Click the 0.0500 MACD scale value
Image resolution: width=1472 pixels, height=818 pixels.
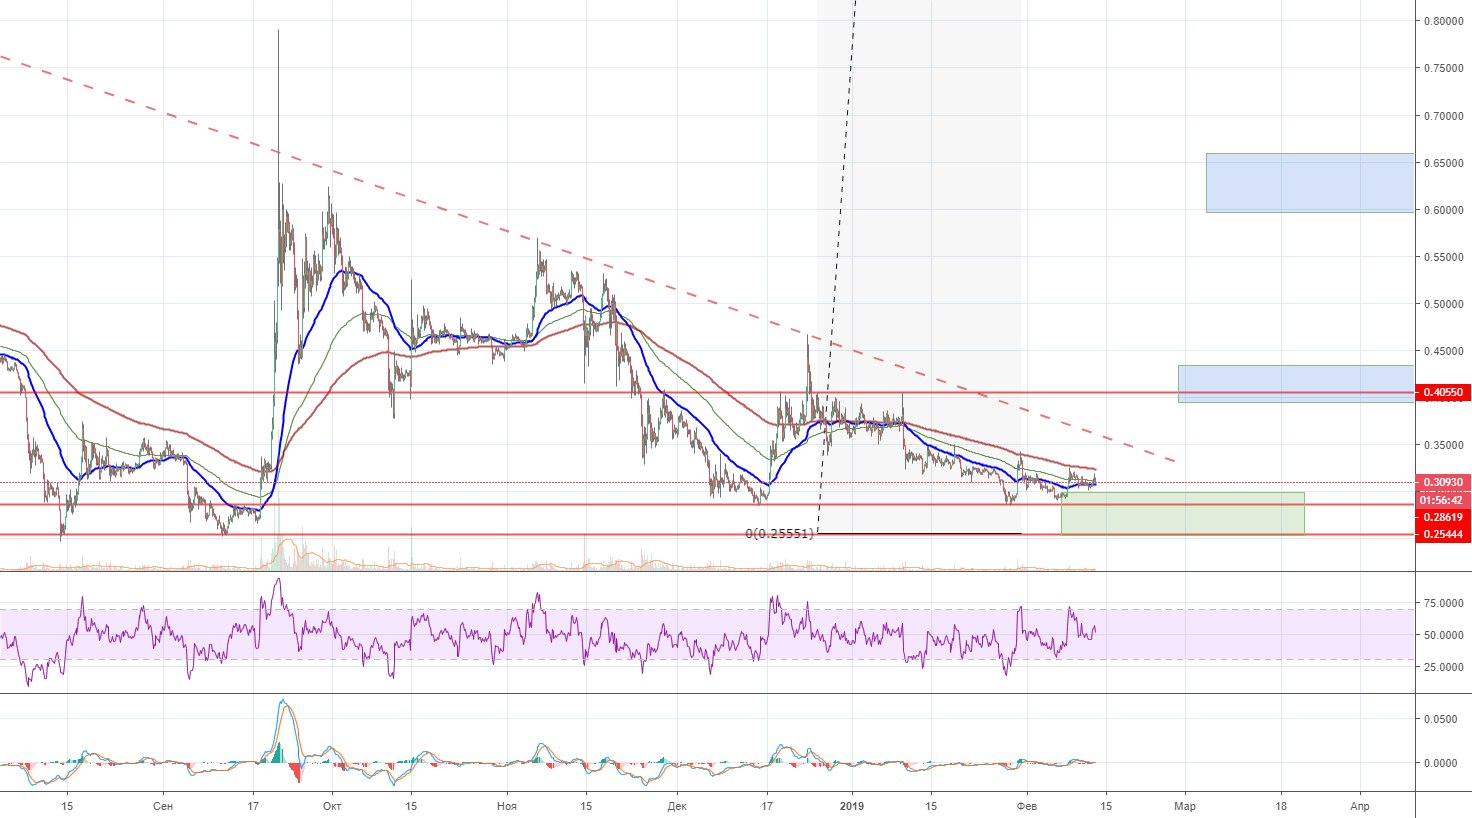pyautogui.click(x=1440, y=719)
